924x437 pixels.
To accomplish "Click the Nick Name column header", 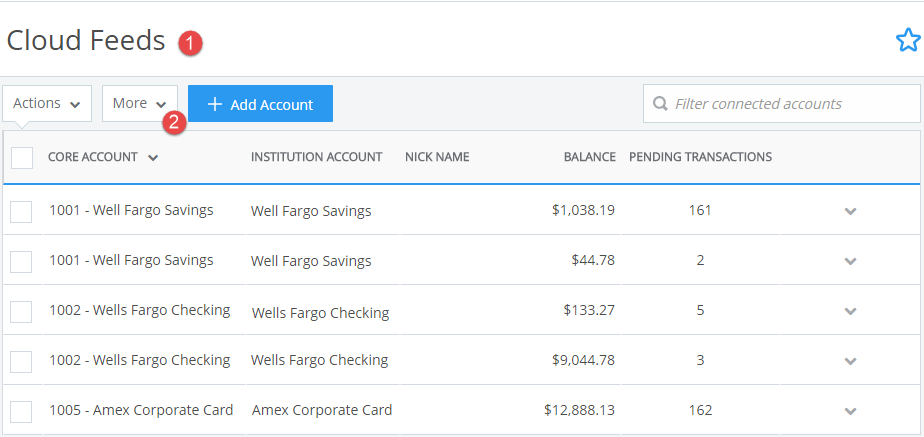I will (437, 157).
